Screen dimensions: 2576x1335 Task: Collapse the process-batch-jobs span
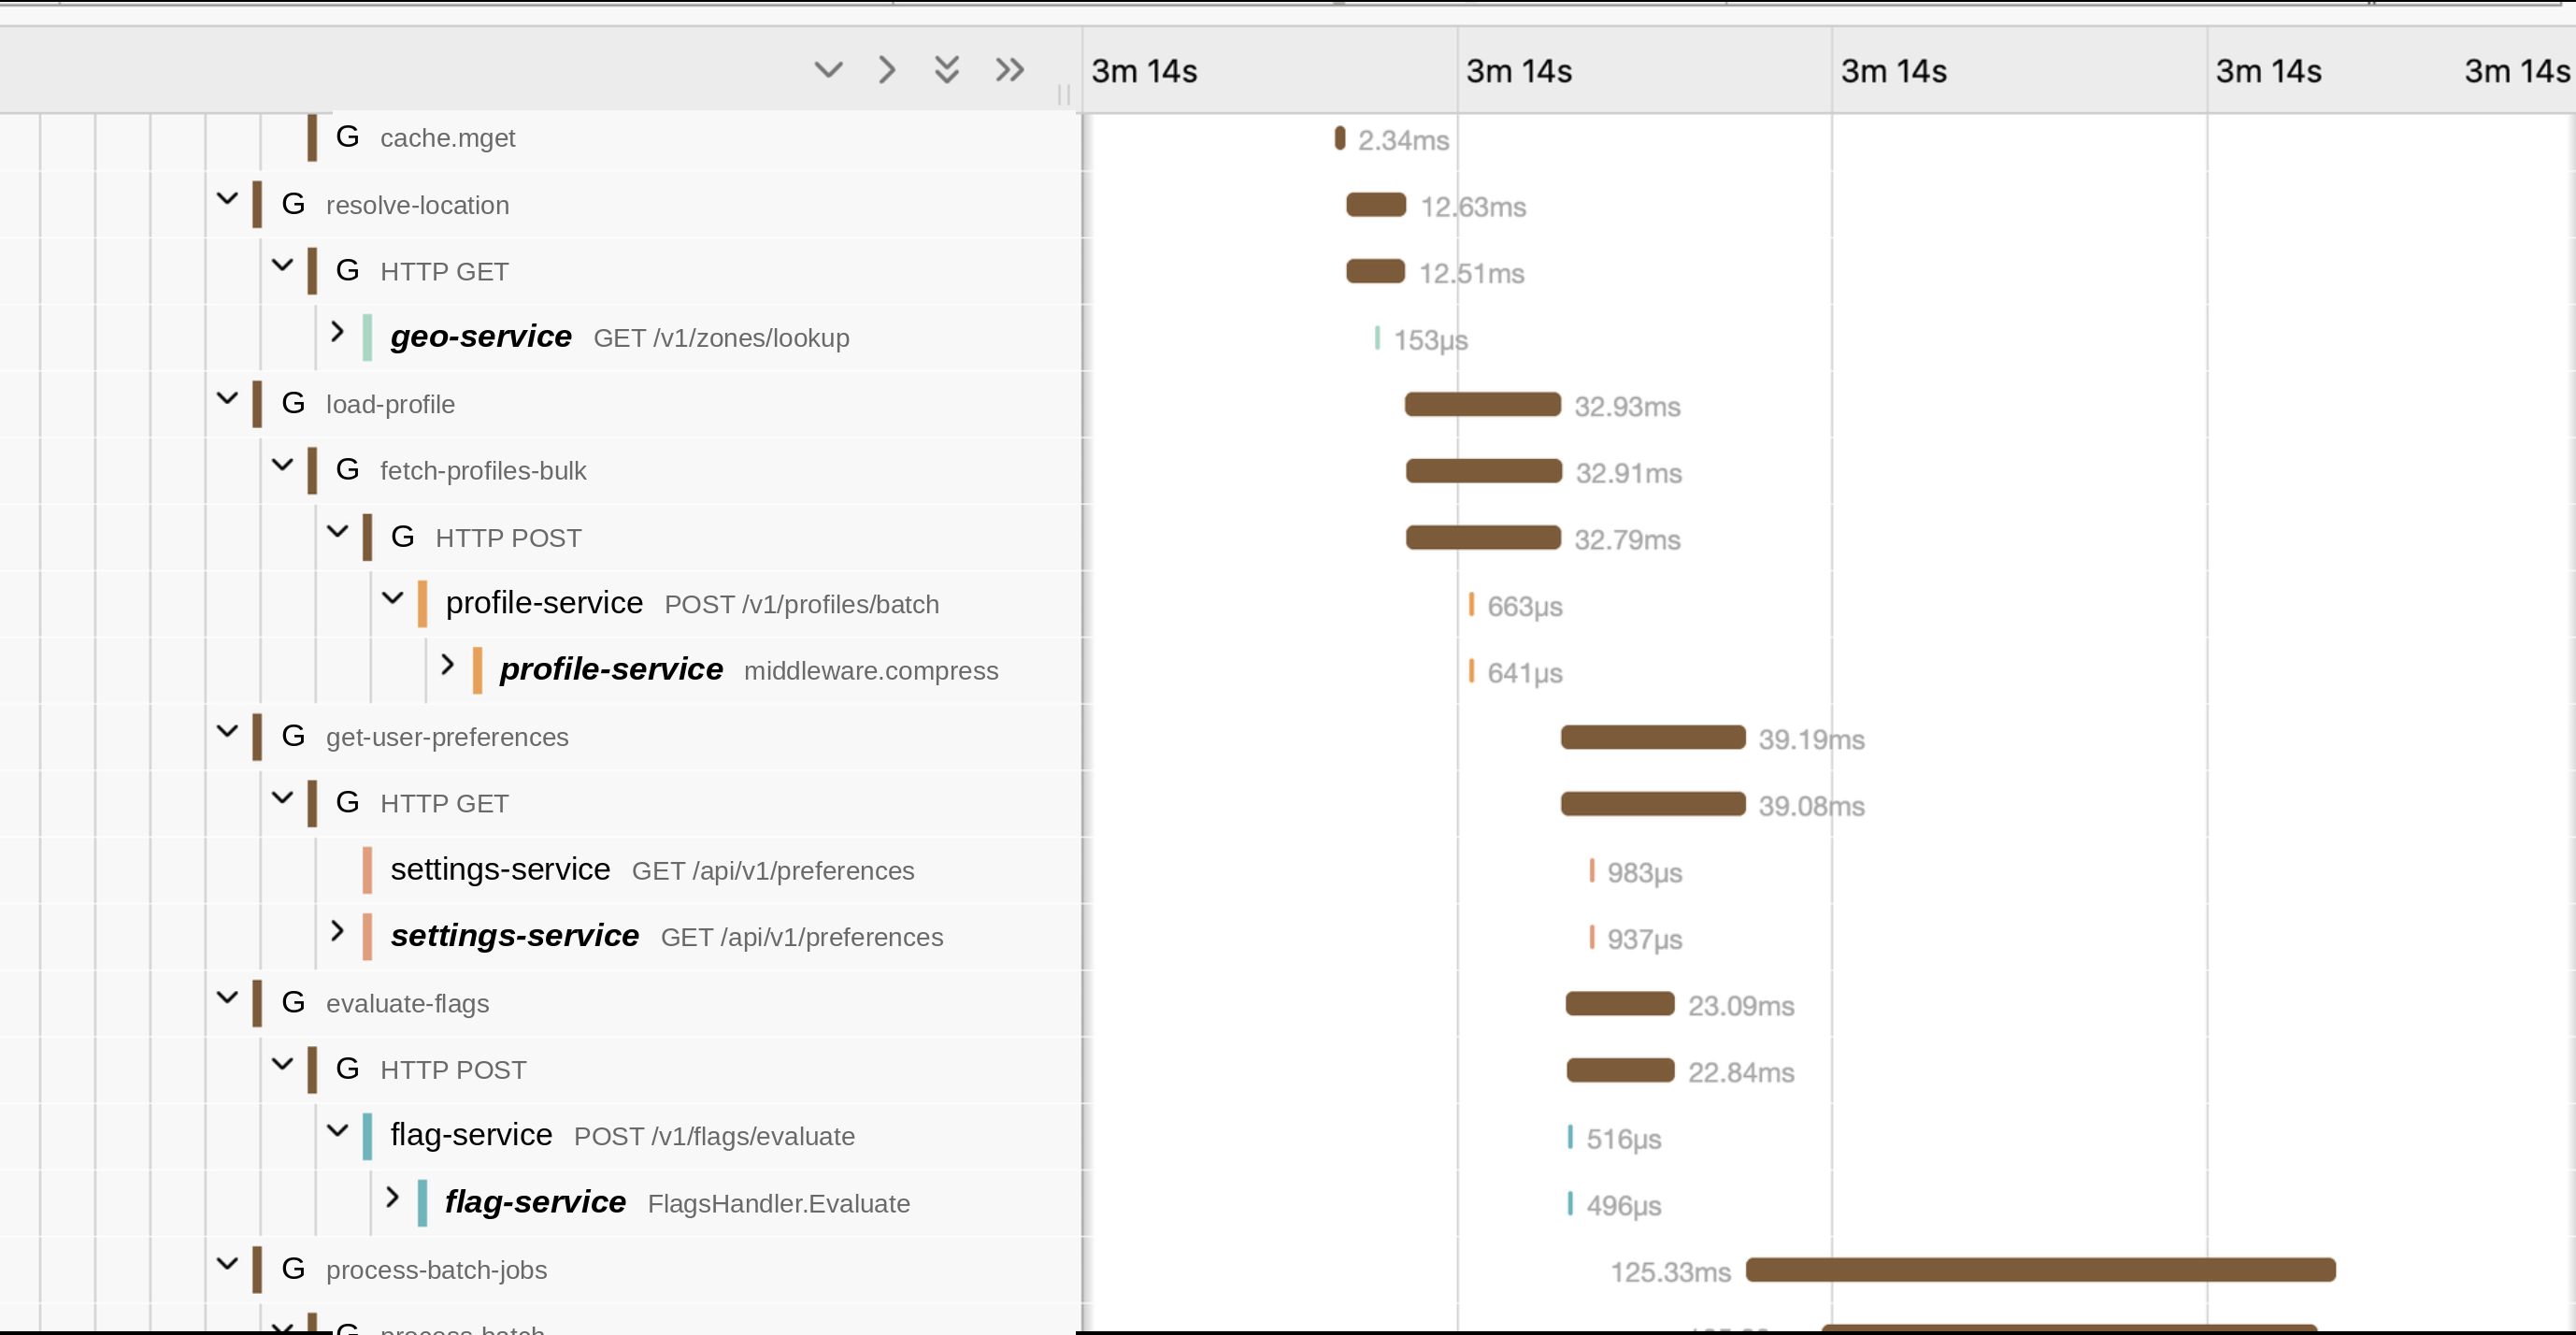tap(228, 1264)
